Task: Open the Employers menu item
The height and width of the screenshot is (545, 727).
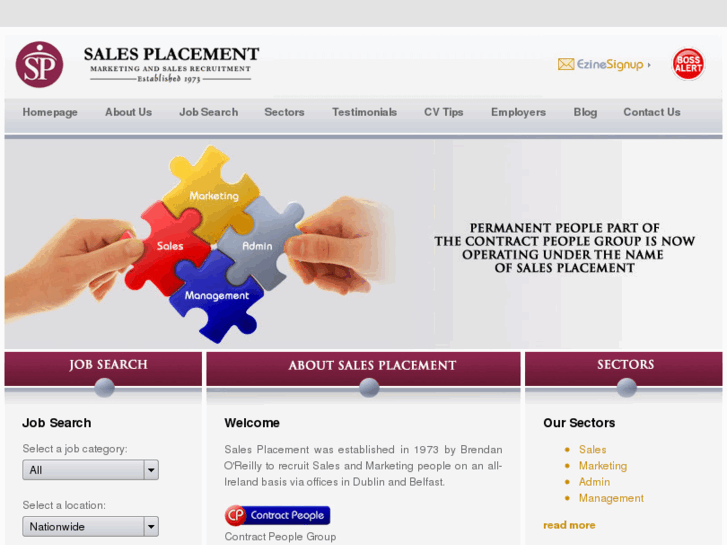Action: (518, 112)
